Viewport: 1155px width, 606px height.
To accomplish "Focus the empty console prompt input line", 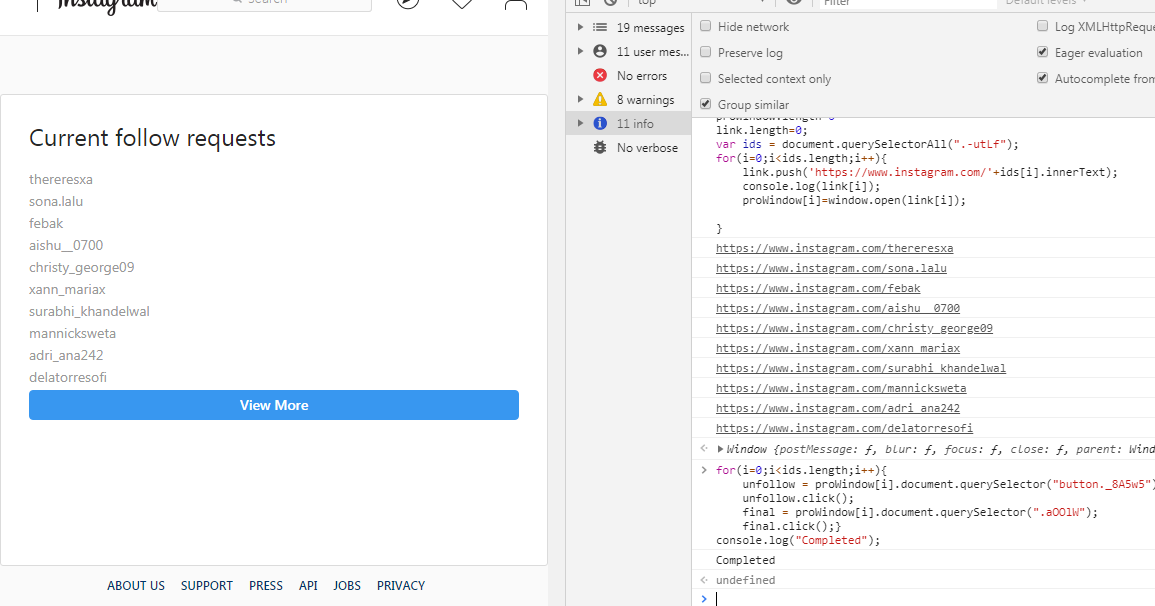I will point(935,599).
